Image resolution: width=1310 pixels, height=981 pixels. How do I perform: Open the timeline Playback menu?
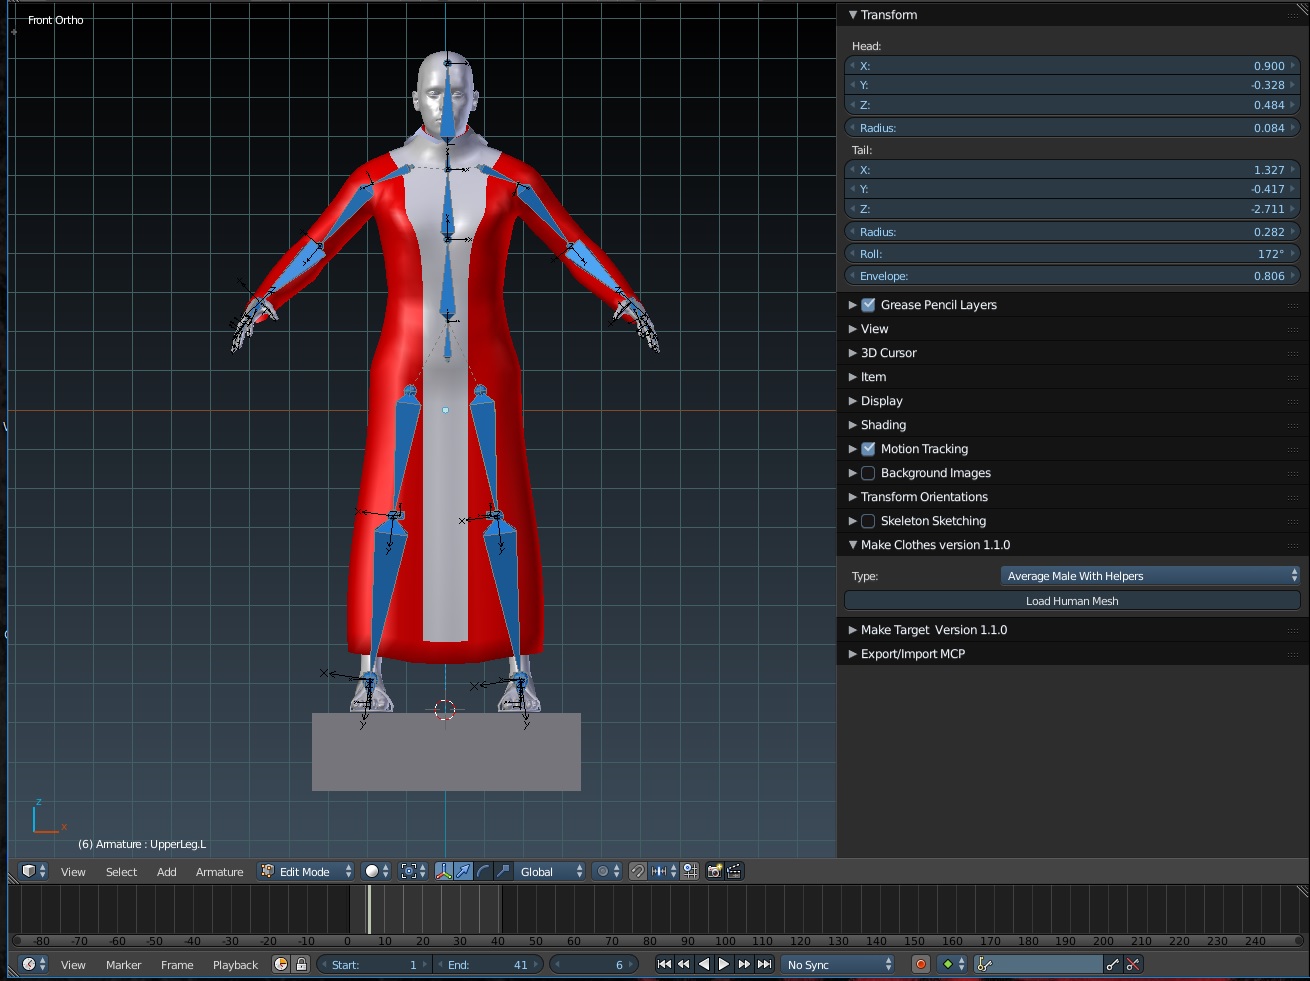(x=235, y=965)
